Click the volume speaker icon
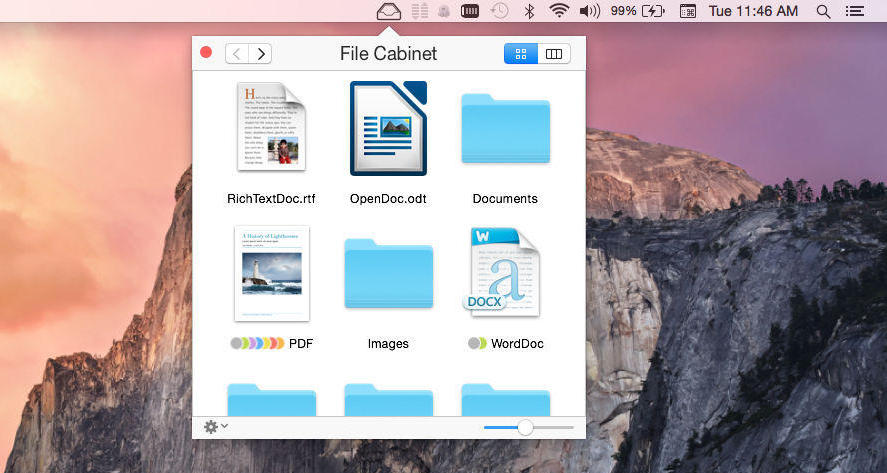 [590, 11]
